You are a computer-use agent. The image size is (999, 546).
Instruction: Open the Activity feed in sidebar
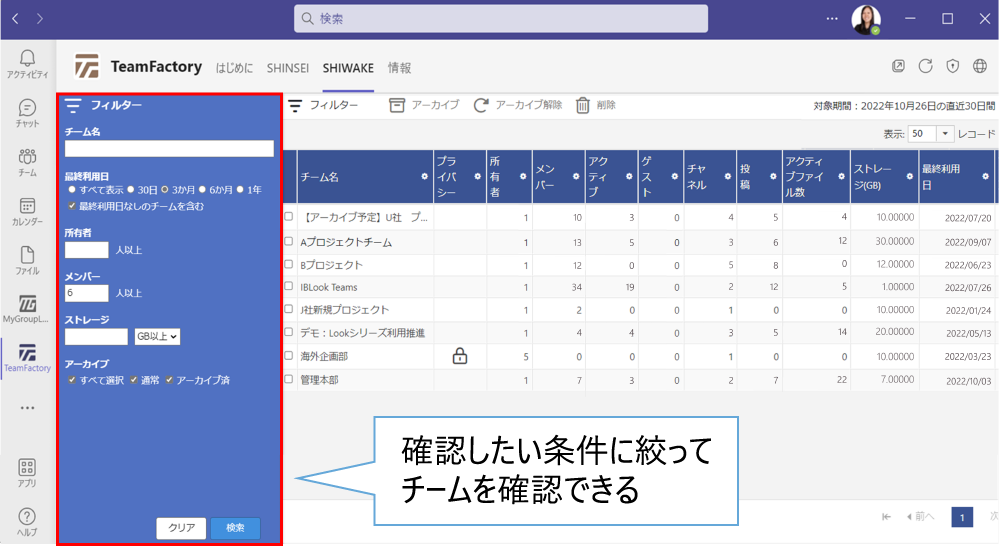tap(27, 63)
